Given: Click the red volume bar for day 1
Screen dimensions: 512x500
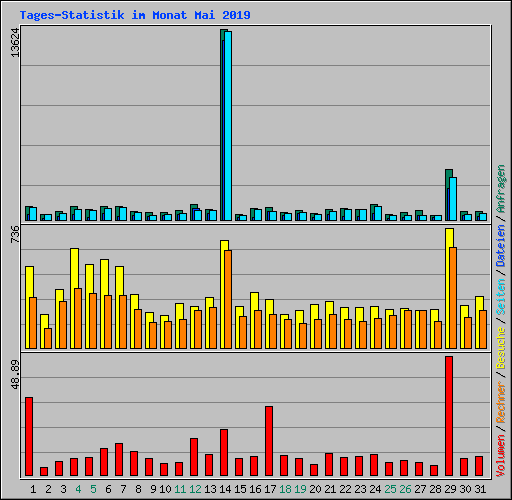Looking at the screenshot, I should click(29, 436).
